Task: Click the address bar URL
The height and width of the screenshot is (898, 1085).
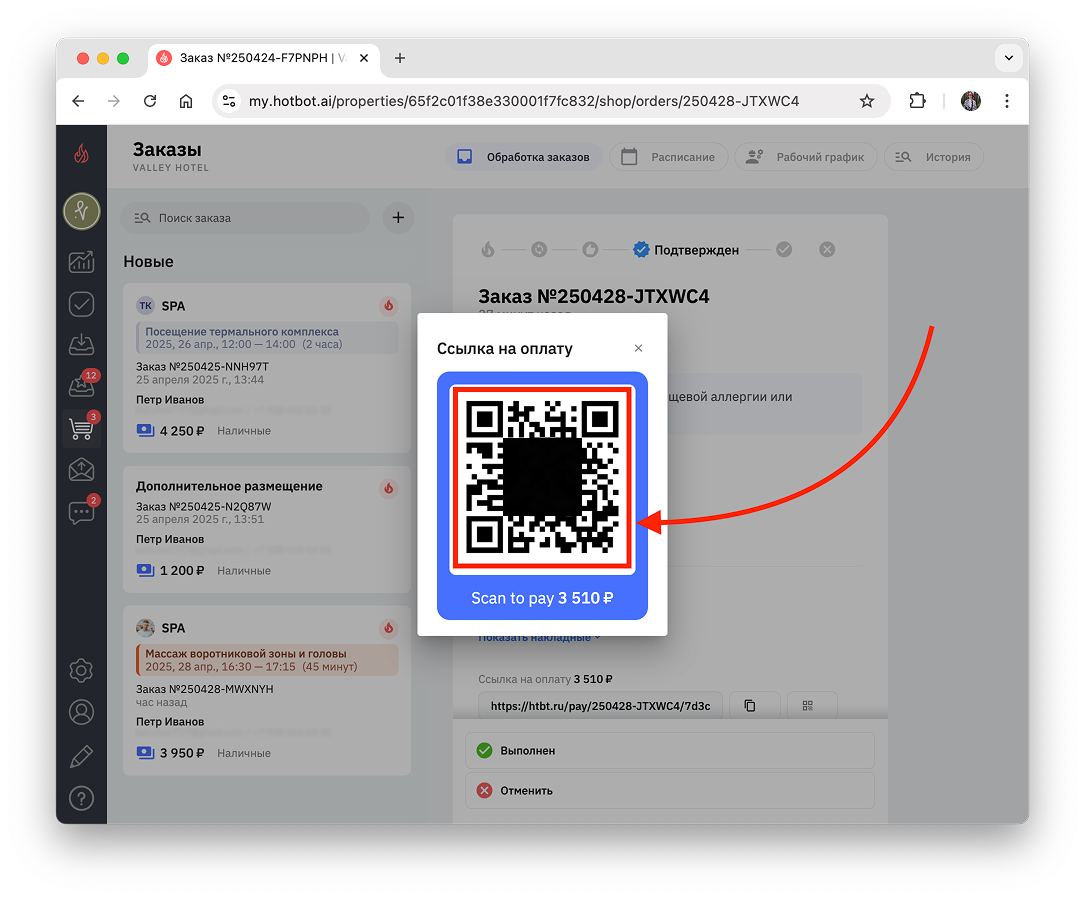Action: (x=524, y=101)
